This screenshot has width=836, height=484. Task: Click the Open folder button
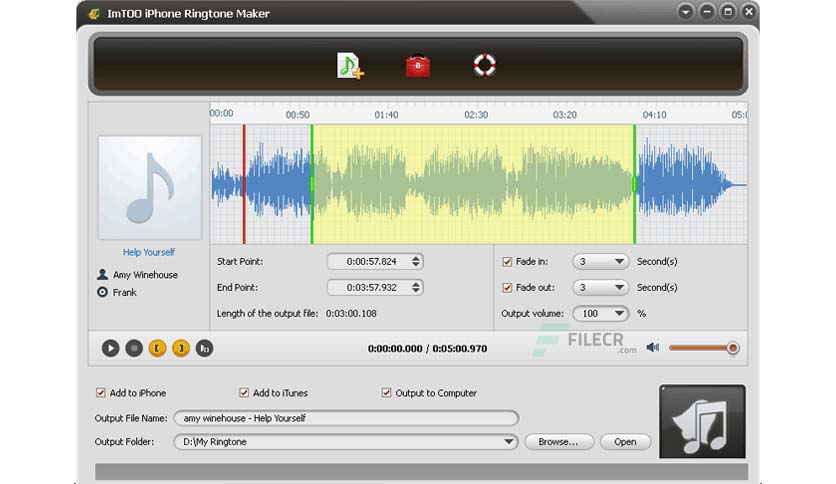point(625,442)
